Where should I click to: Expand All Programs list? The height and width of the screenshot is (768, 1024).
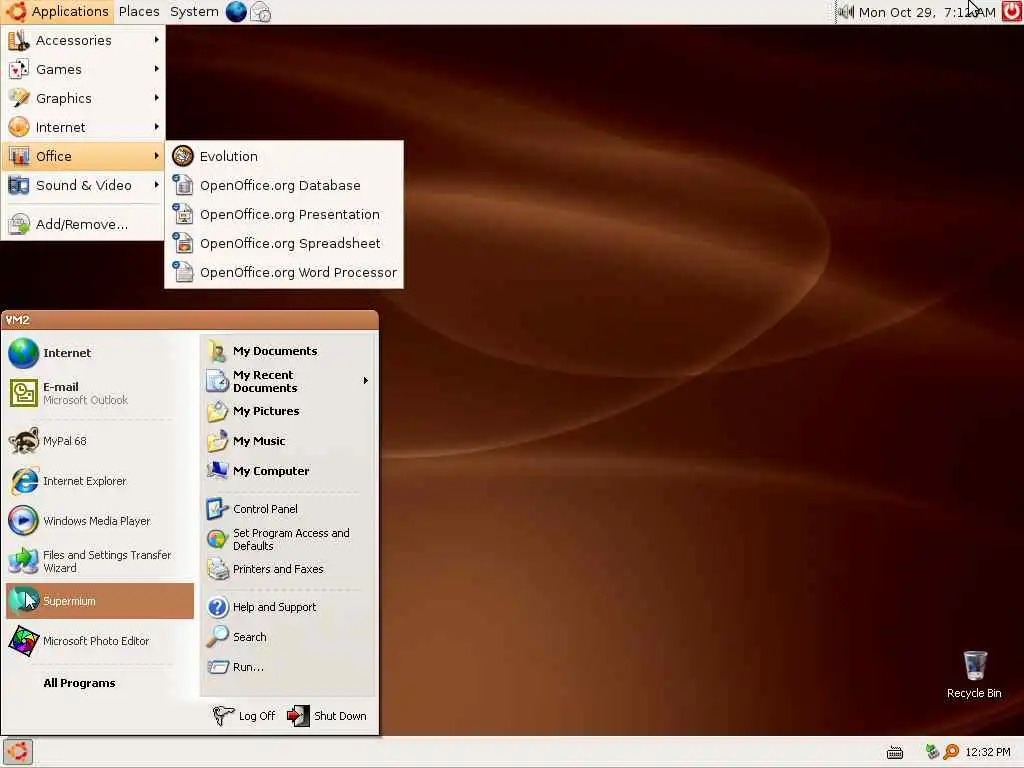point(79,683)
